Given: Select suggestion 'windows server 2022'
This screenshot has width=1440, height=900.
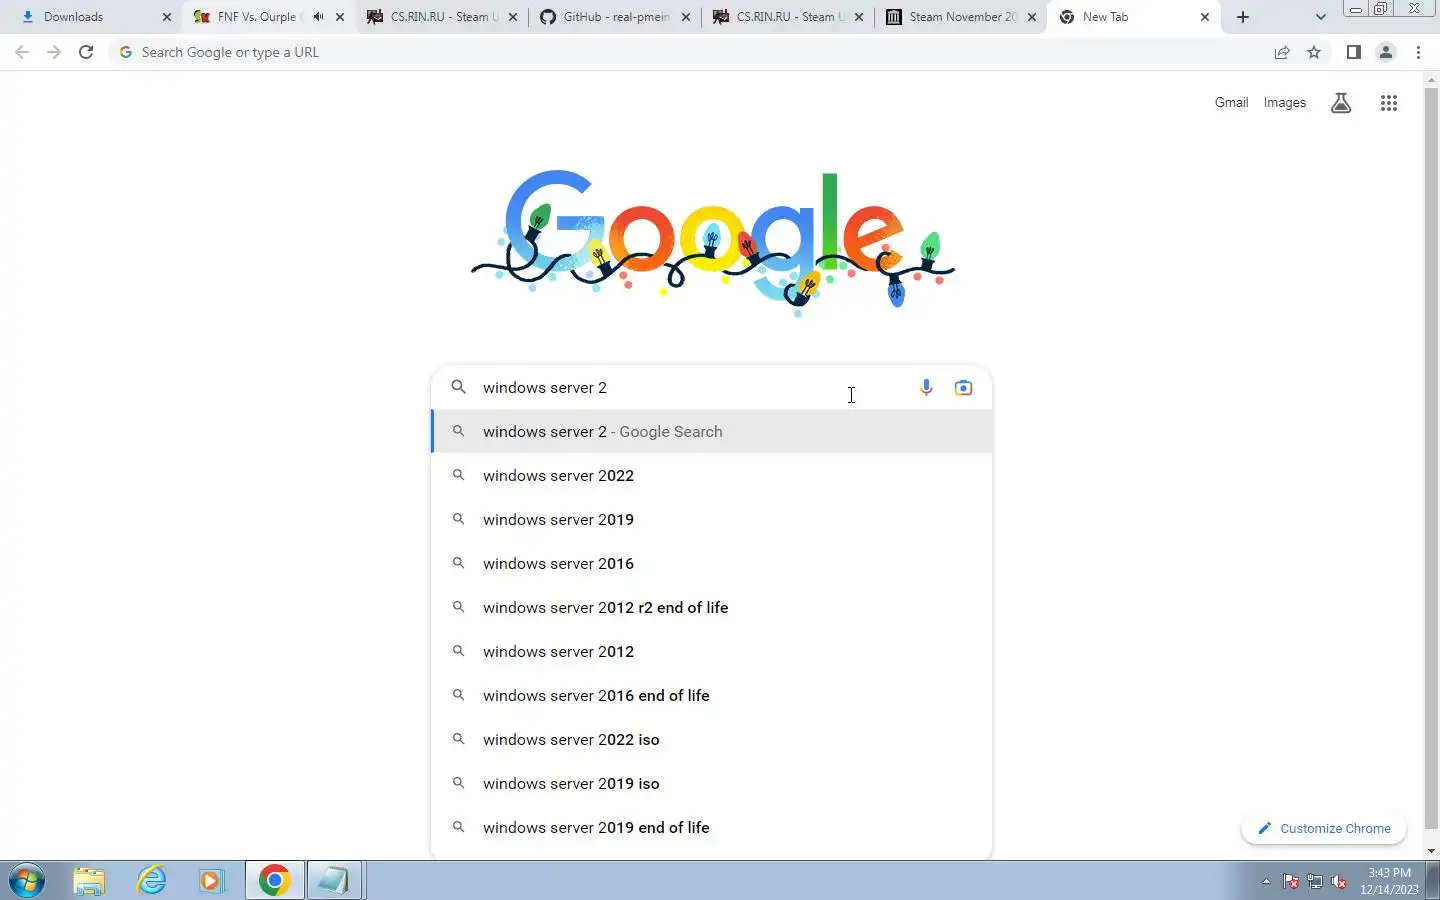Looking at the screenshot, I should (712, 476).
